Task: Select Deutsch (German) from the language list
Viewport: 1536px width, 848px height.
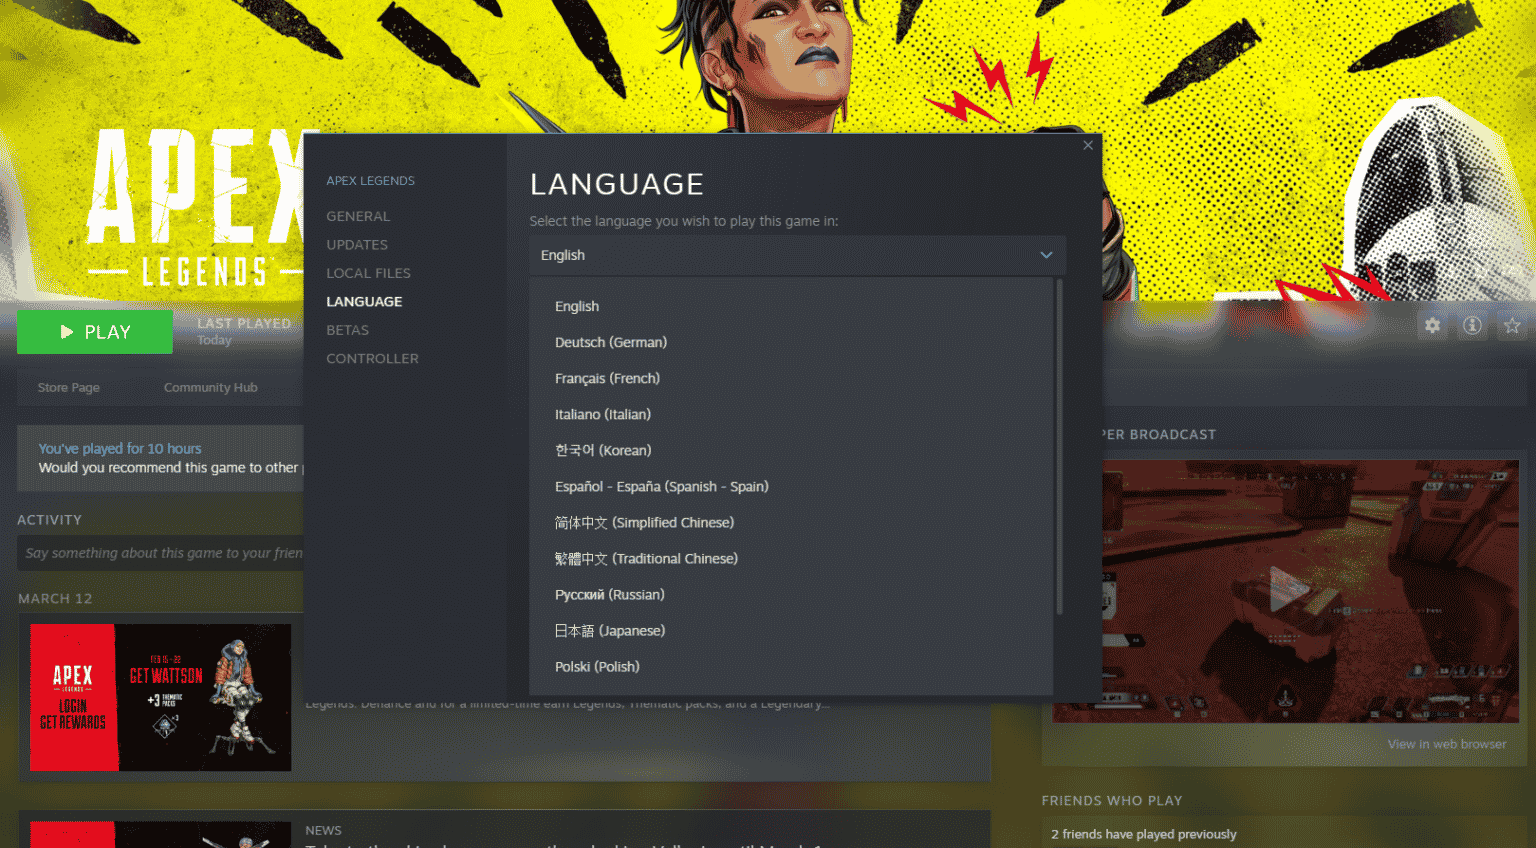Action: pyautogui.click(x=611, y=341)
